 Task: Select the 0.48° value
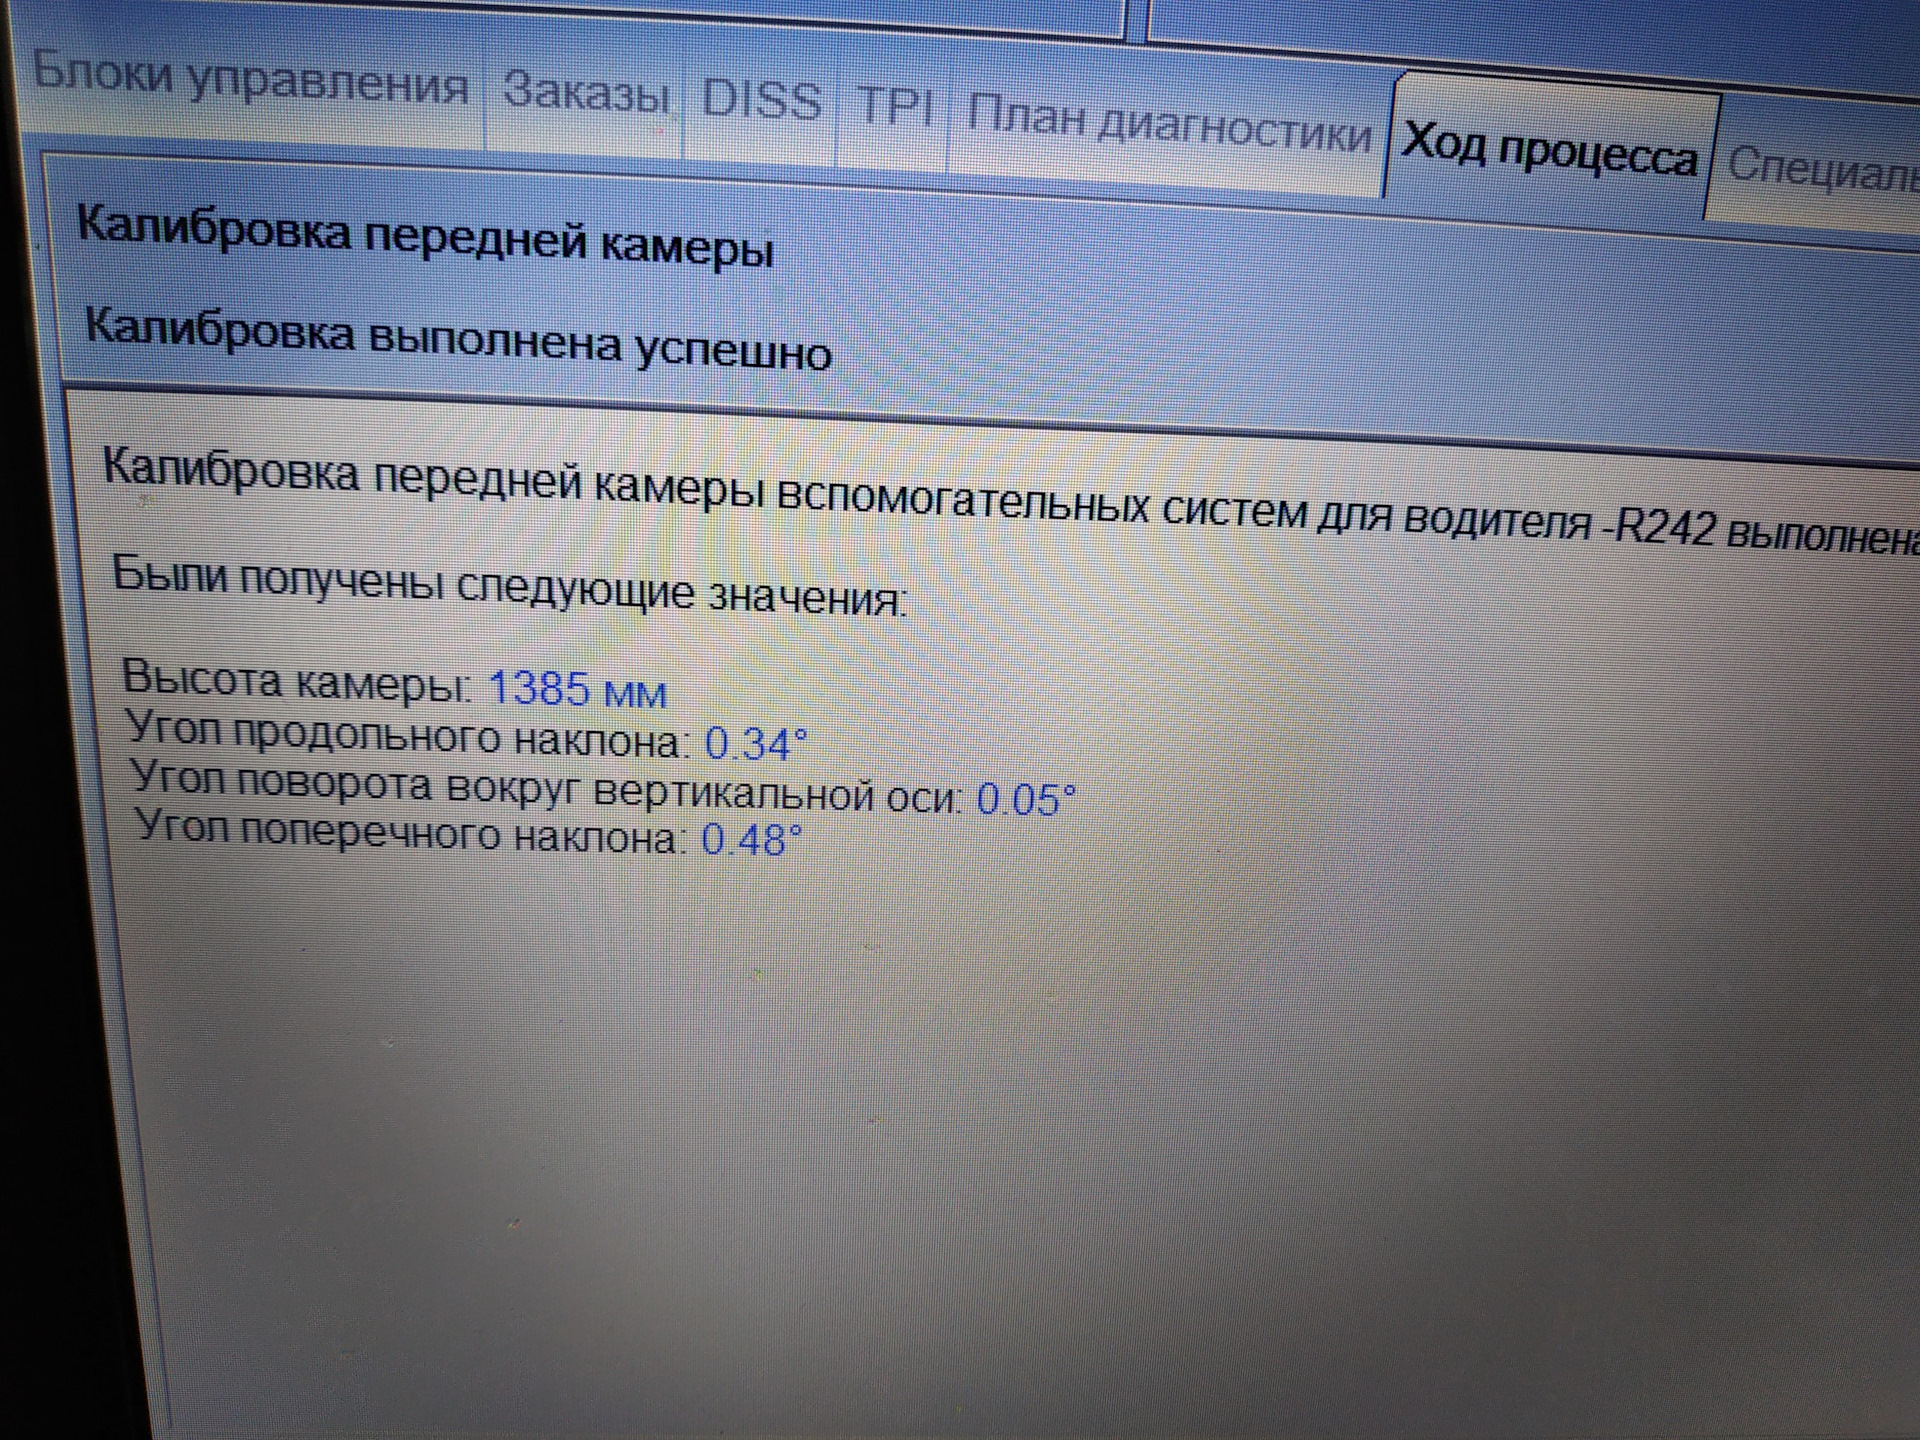[x=752, y=841]
